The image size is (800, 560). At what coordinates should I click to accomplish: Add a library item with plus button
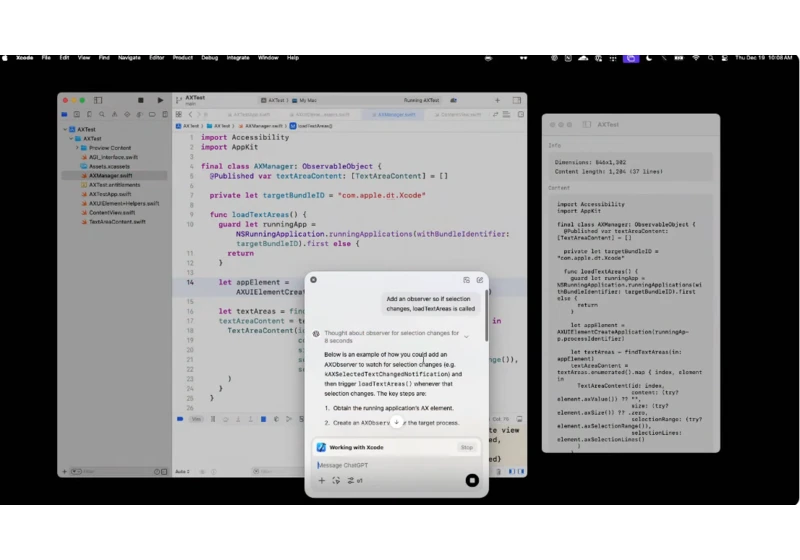[x=497, y=100]
